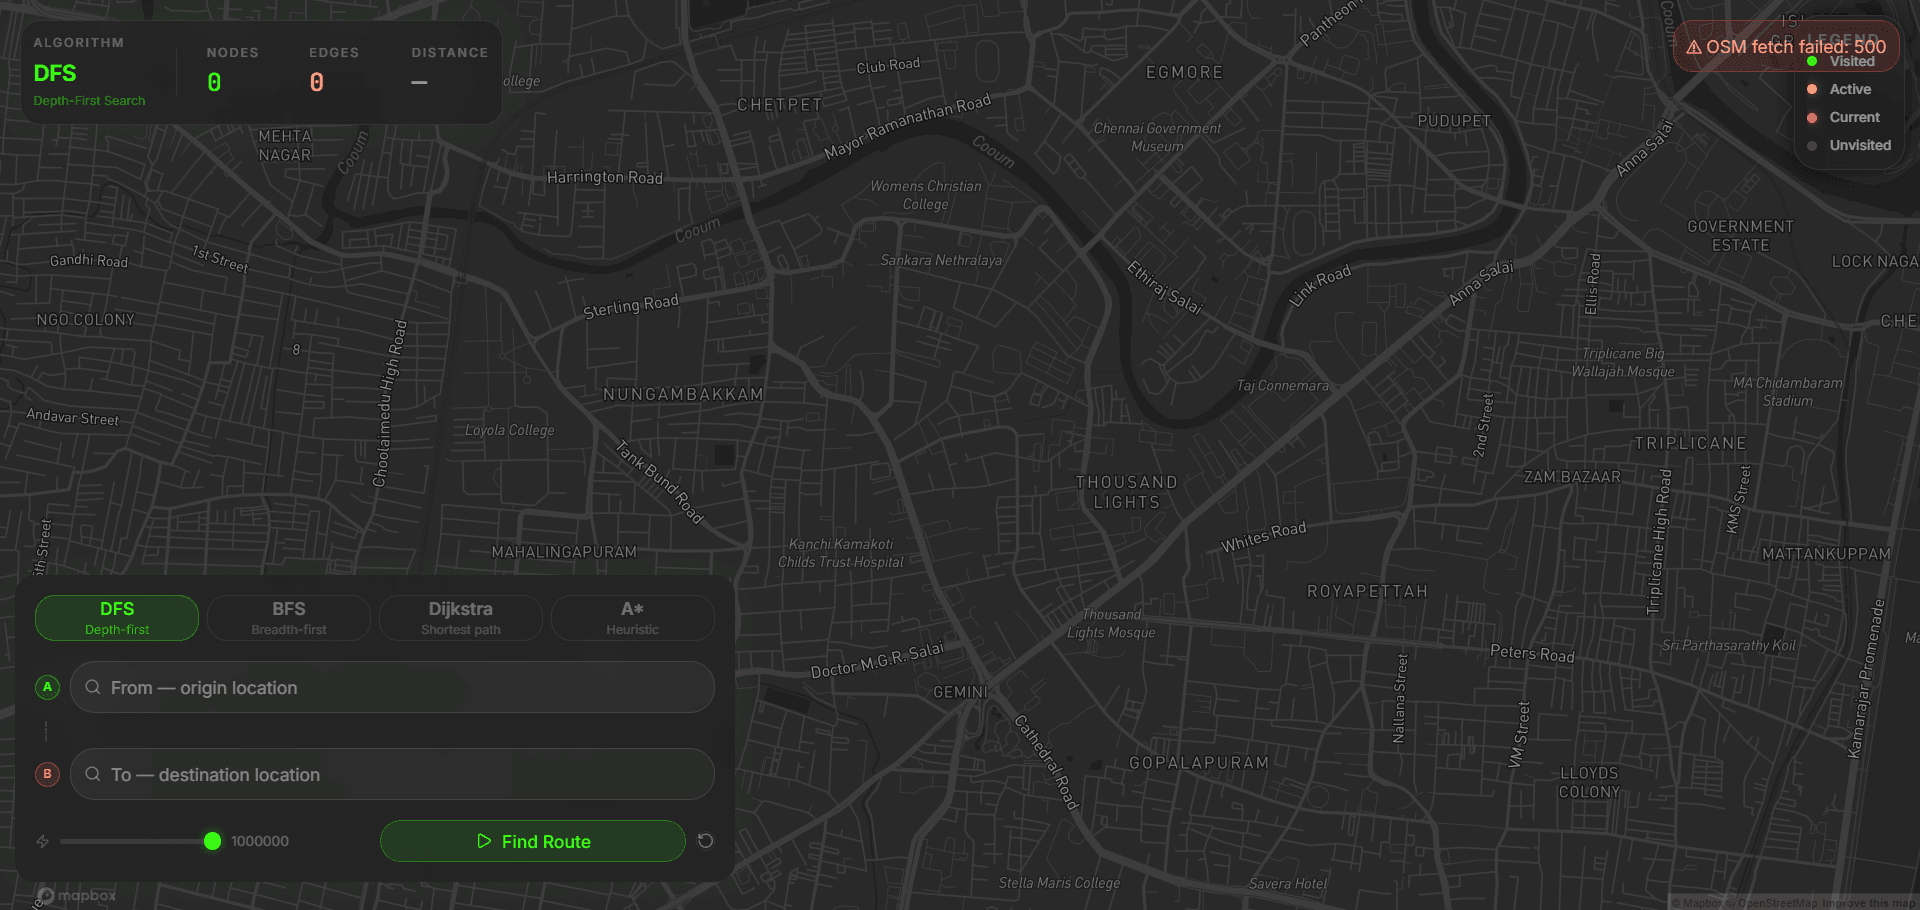Click the green A origin marker icon
Viewport: 1920px width, 910px height.
coord(47,687)
